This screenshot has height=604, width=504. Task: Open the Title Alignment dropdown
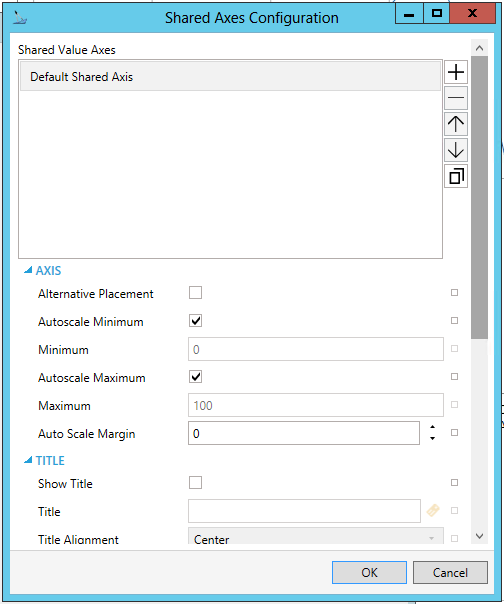coord(316,536)
